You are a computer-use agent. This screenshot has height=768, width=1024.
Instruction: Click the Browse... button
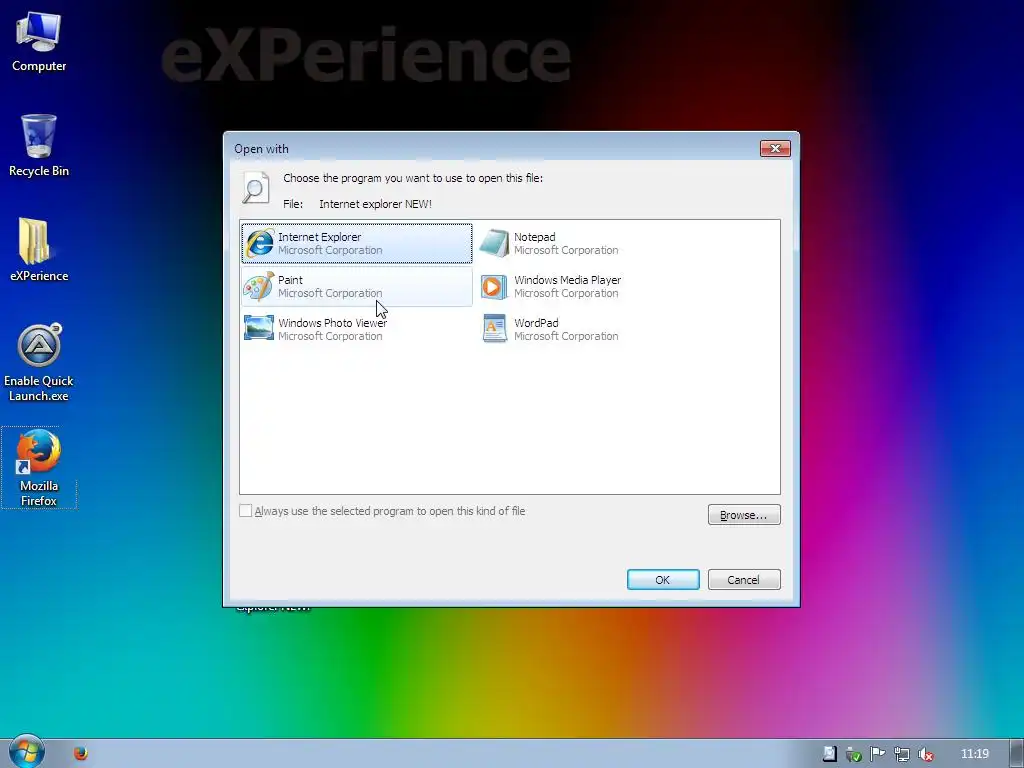(744, 515)
